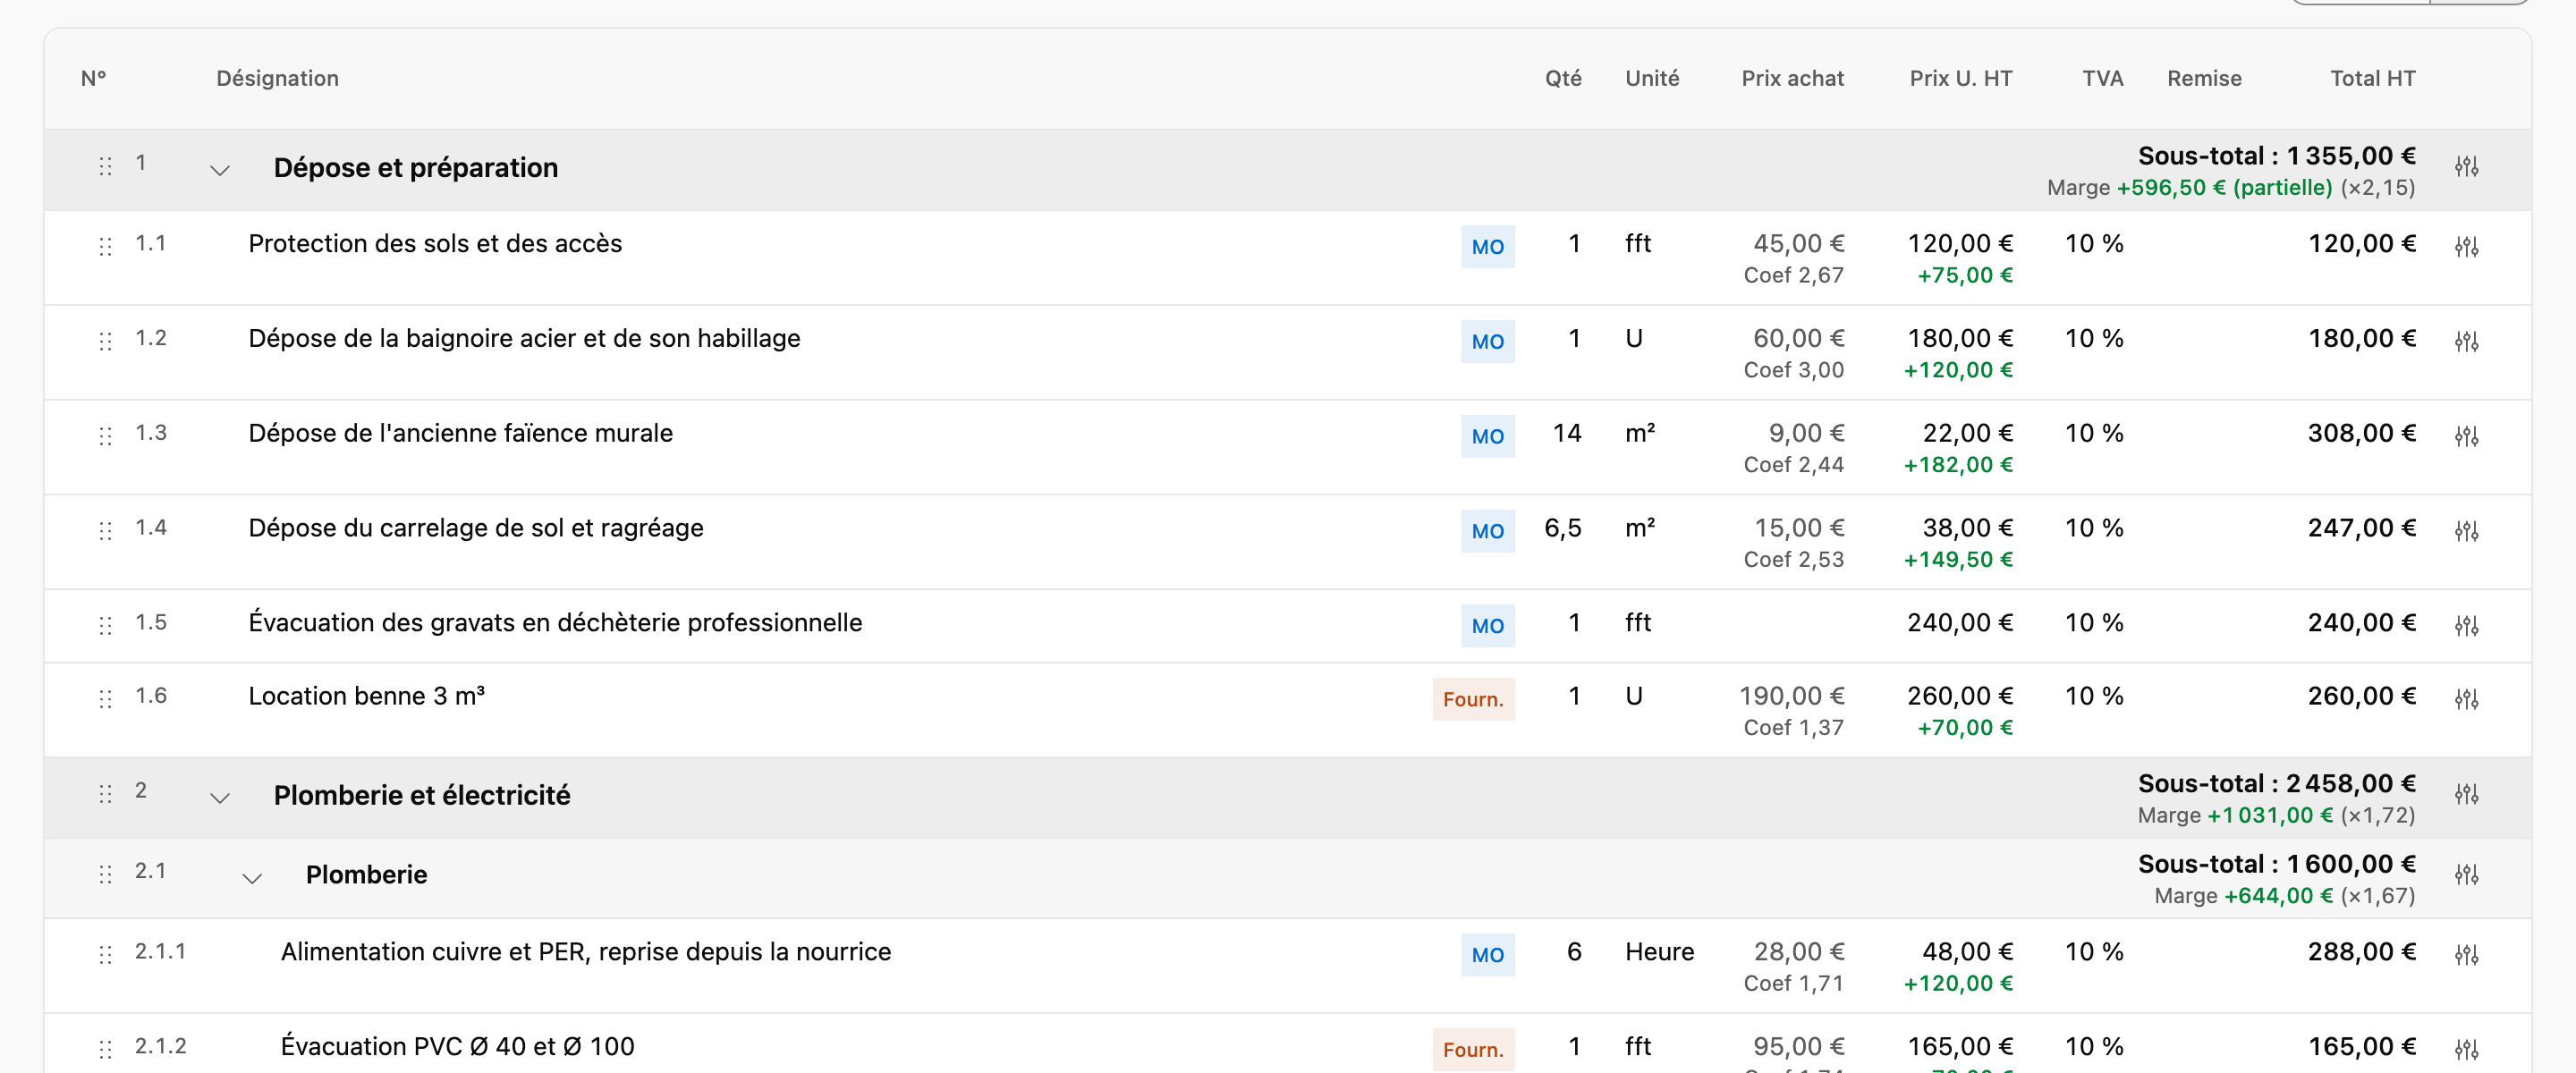2576x1073 pixels.
Task: Click Fourn. tag on Location benne line
Action: pyautogui.click(x=1473, y=700)
